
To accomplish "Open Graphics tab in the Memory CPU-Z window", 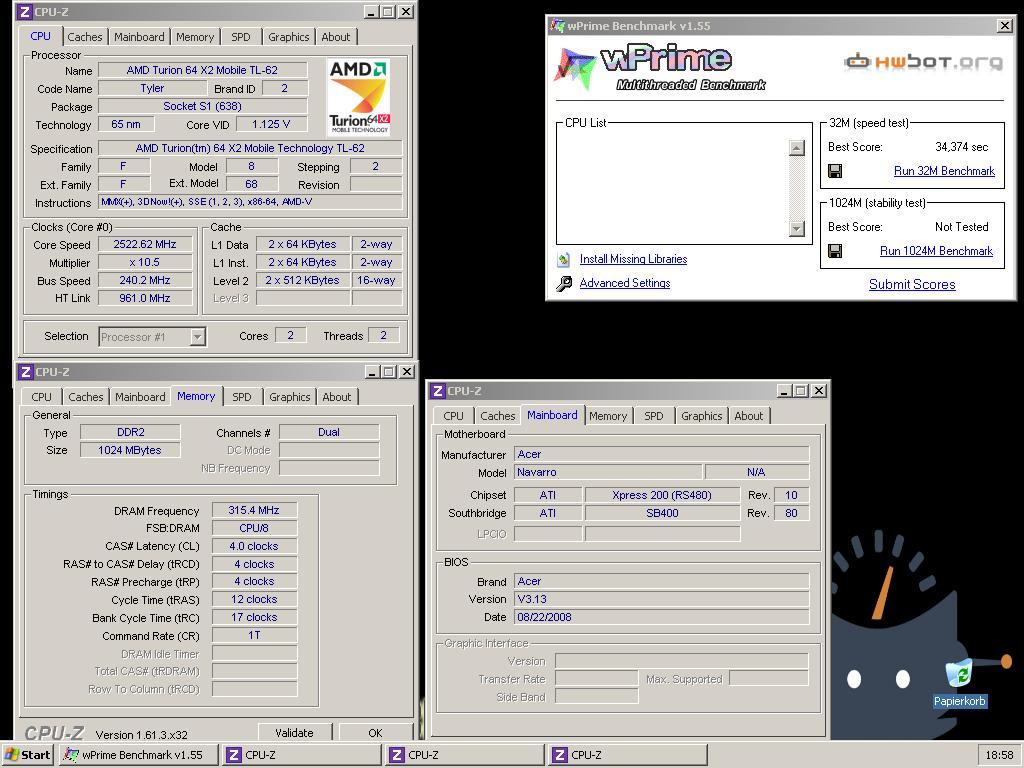I will (289, 397).
